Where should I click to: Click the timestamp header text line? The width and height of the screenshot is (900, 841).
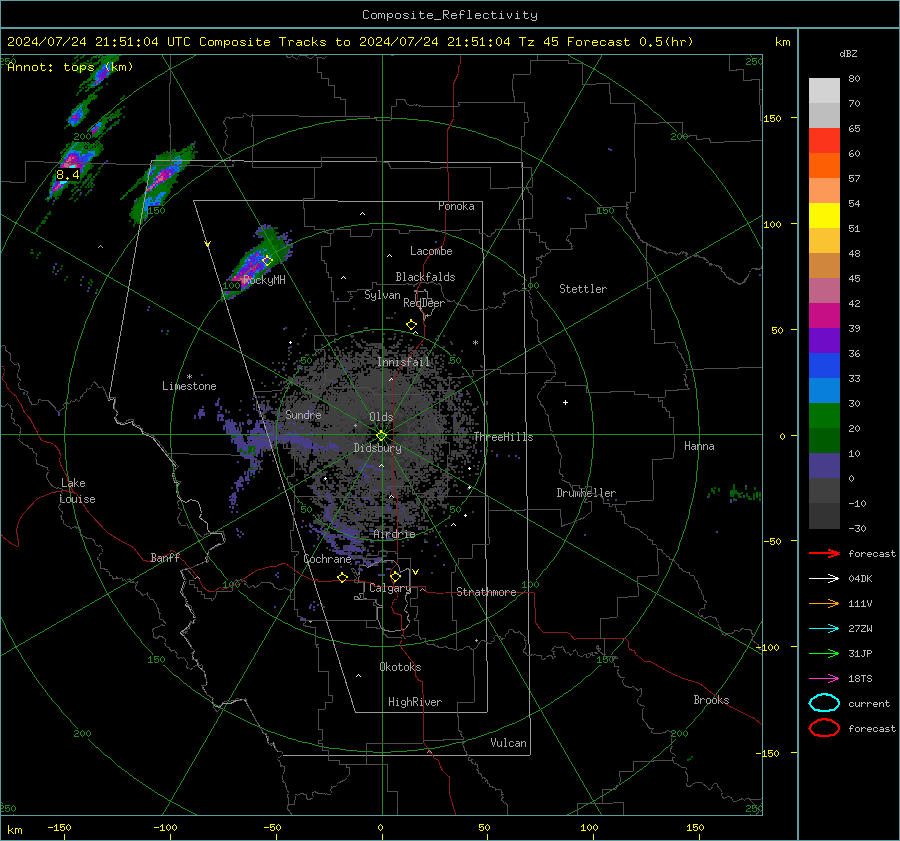(350, 42)
